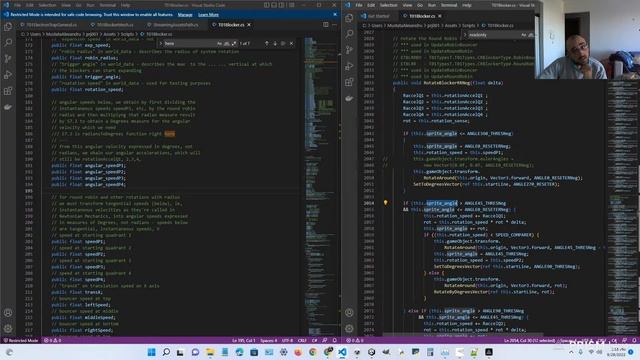The width and height of the screenshot is (640, 360).
Task: Open the Scripts breadcrumb in left window
Action: [127, 34]
